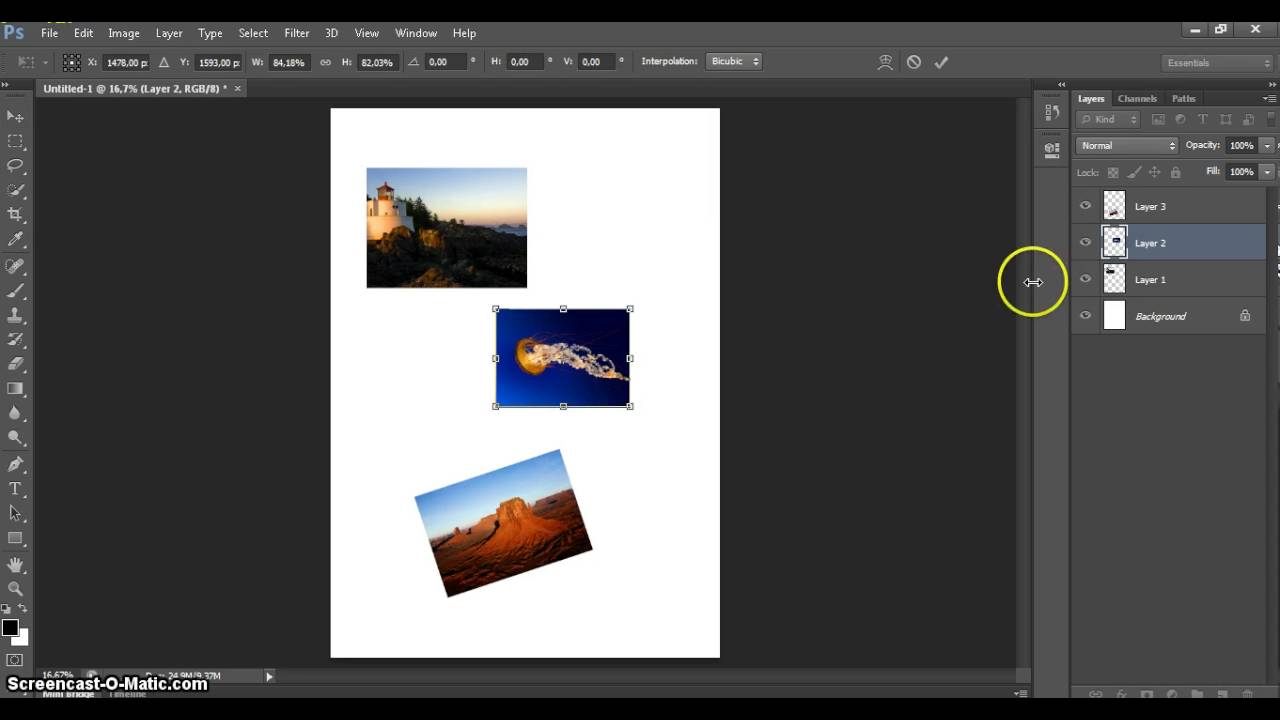Open the File menu
Viewport: 1280px width, 720px height.
(49, 33)
